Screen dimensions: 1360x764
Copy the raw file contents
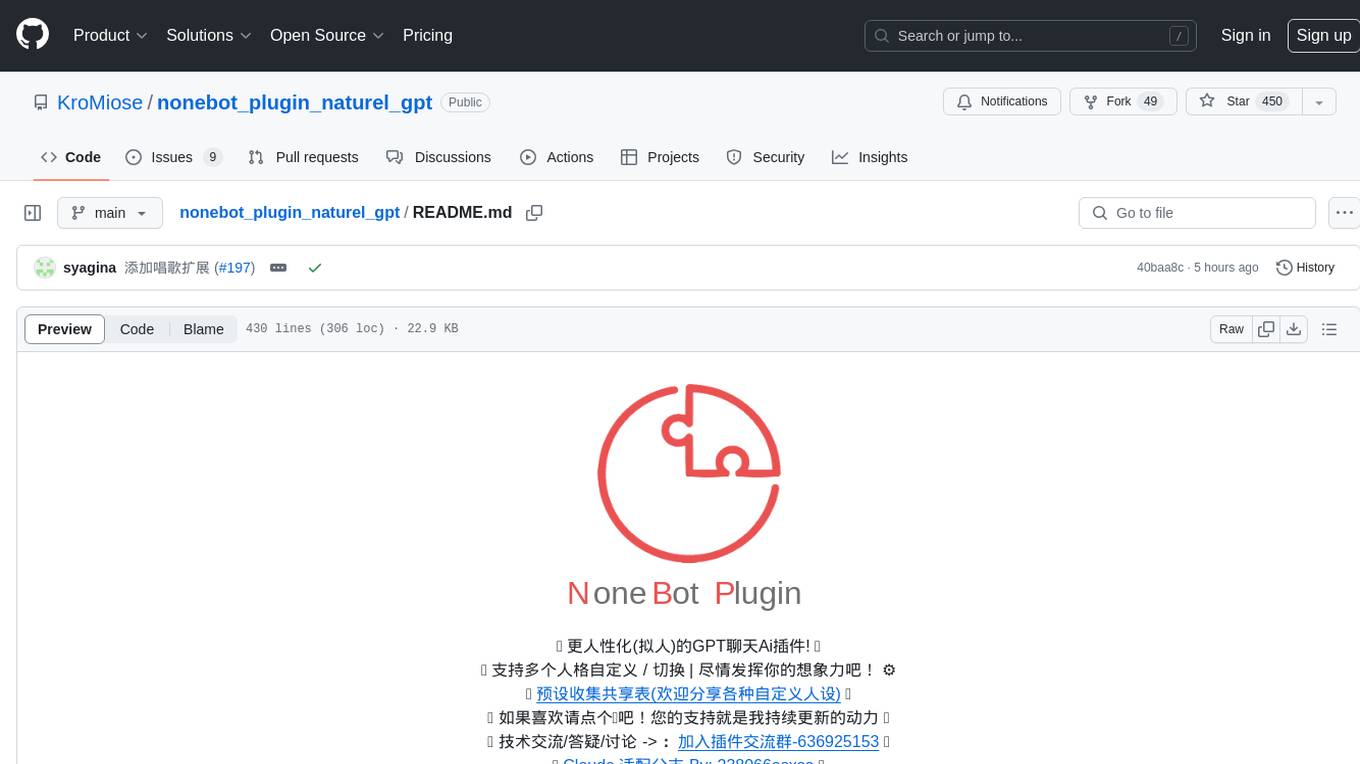1266,329
